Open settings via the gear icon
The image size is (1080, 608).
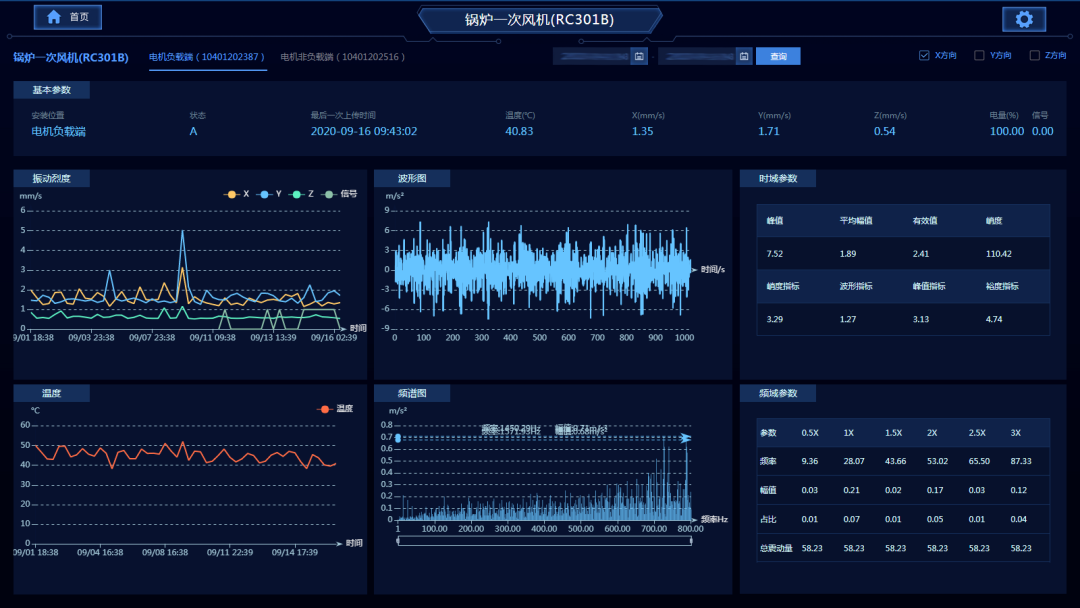(x=1024, y=19)
